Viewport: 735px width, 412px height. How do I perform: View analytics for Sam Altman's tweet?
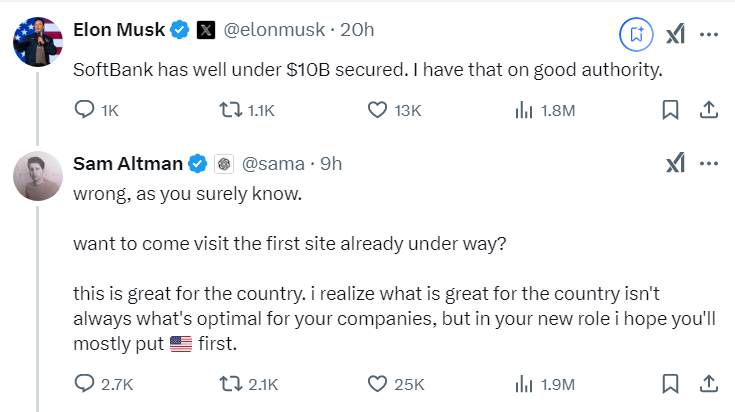click(523, 383)
